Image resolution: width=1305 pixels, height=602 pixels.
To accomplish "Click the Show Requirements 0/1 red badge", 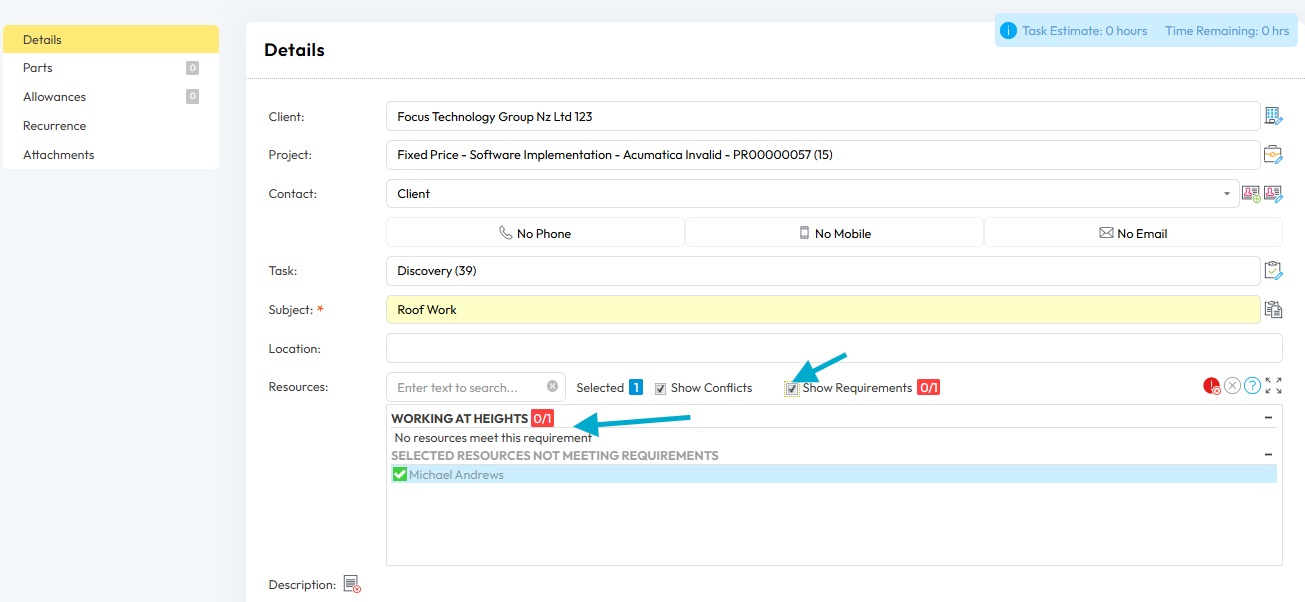I will 928,388.
